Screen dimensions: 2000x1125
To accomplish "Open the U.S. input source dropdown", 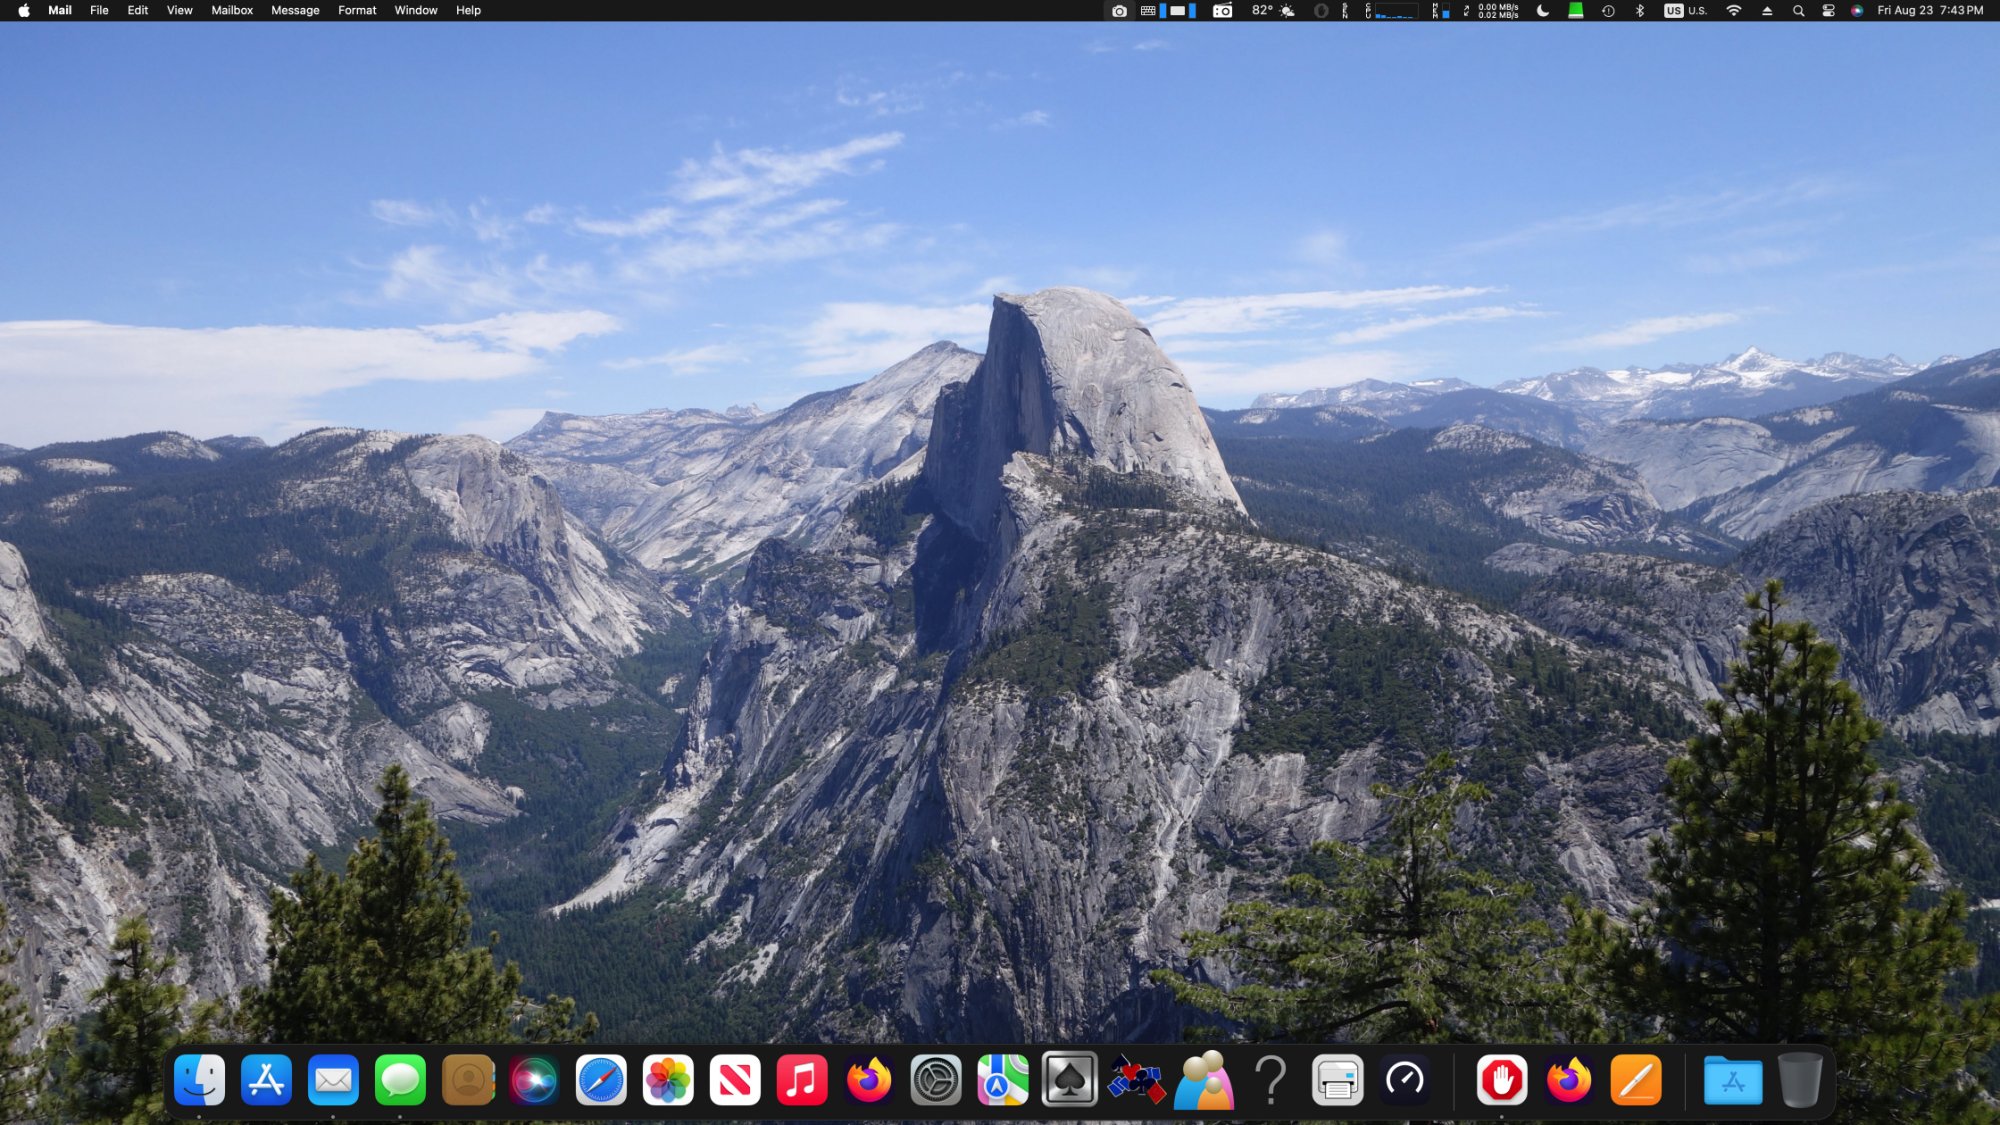I will (x=1686, y=10).
